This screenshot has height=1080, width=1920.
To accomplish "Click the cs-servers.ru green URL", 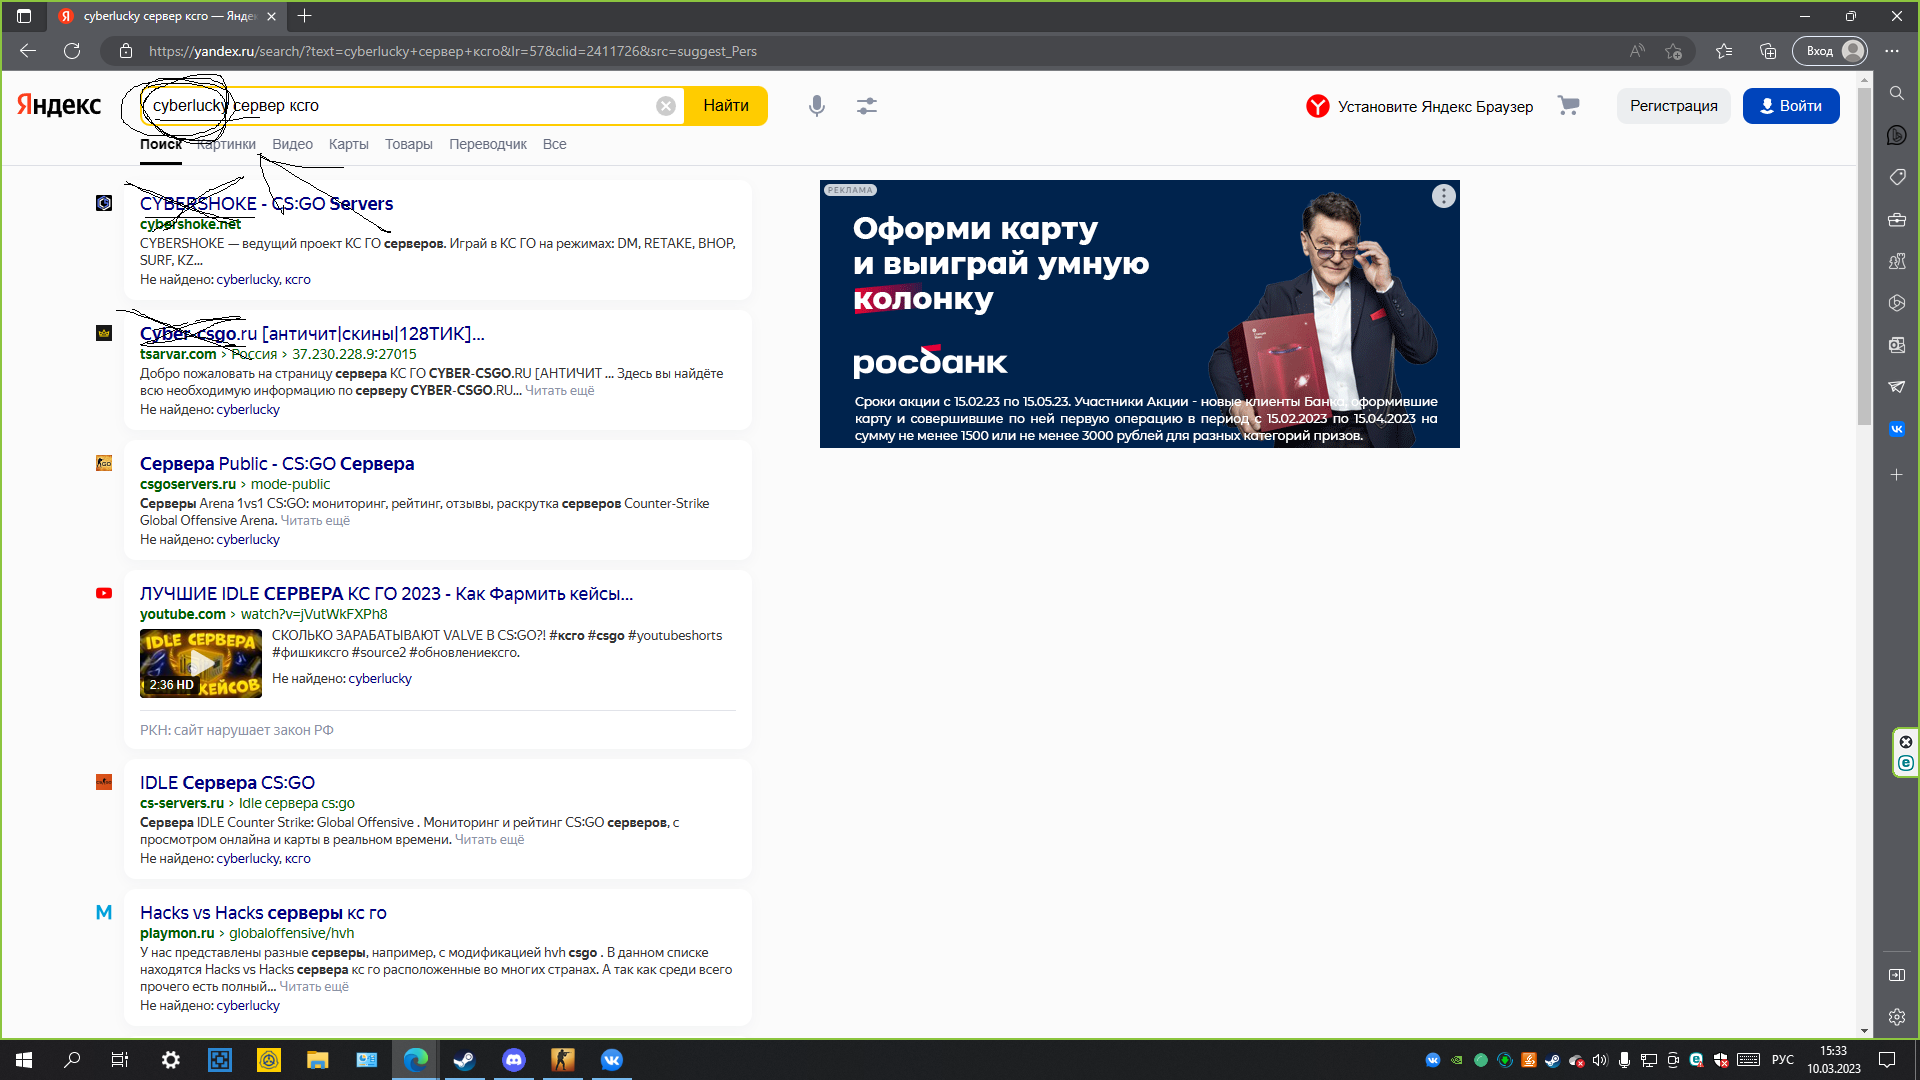I will coord(182,803).
